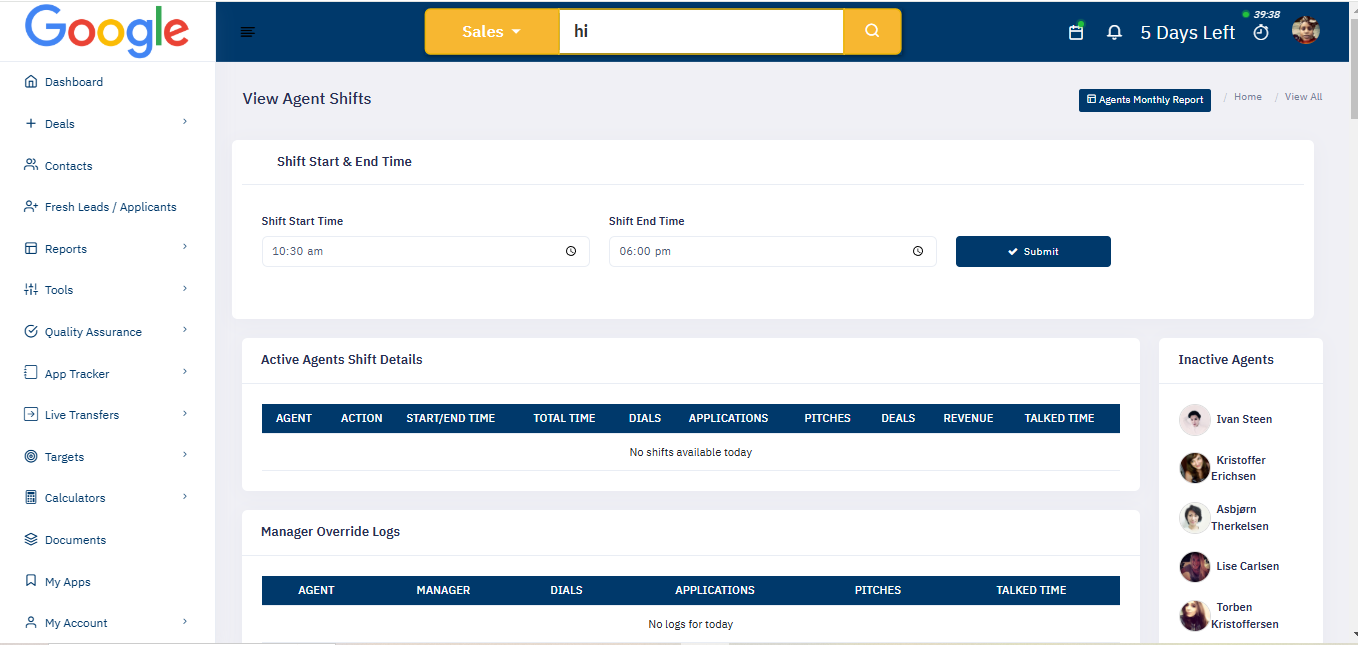Click clock icon in Shift End Time
1358x645 pixels.
[x=918, y=251]
